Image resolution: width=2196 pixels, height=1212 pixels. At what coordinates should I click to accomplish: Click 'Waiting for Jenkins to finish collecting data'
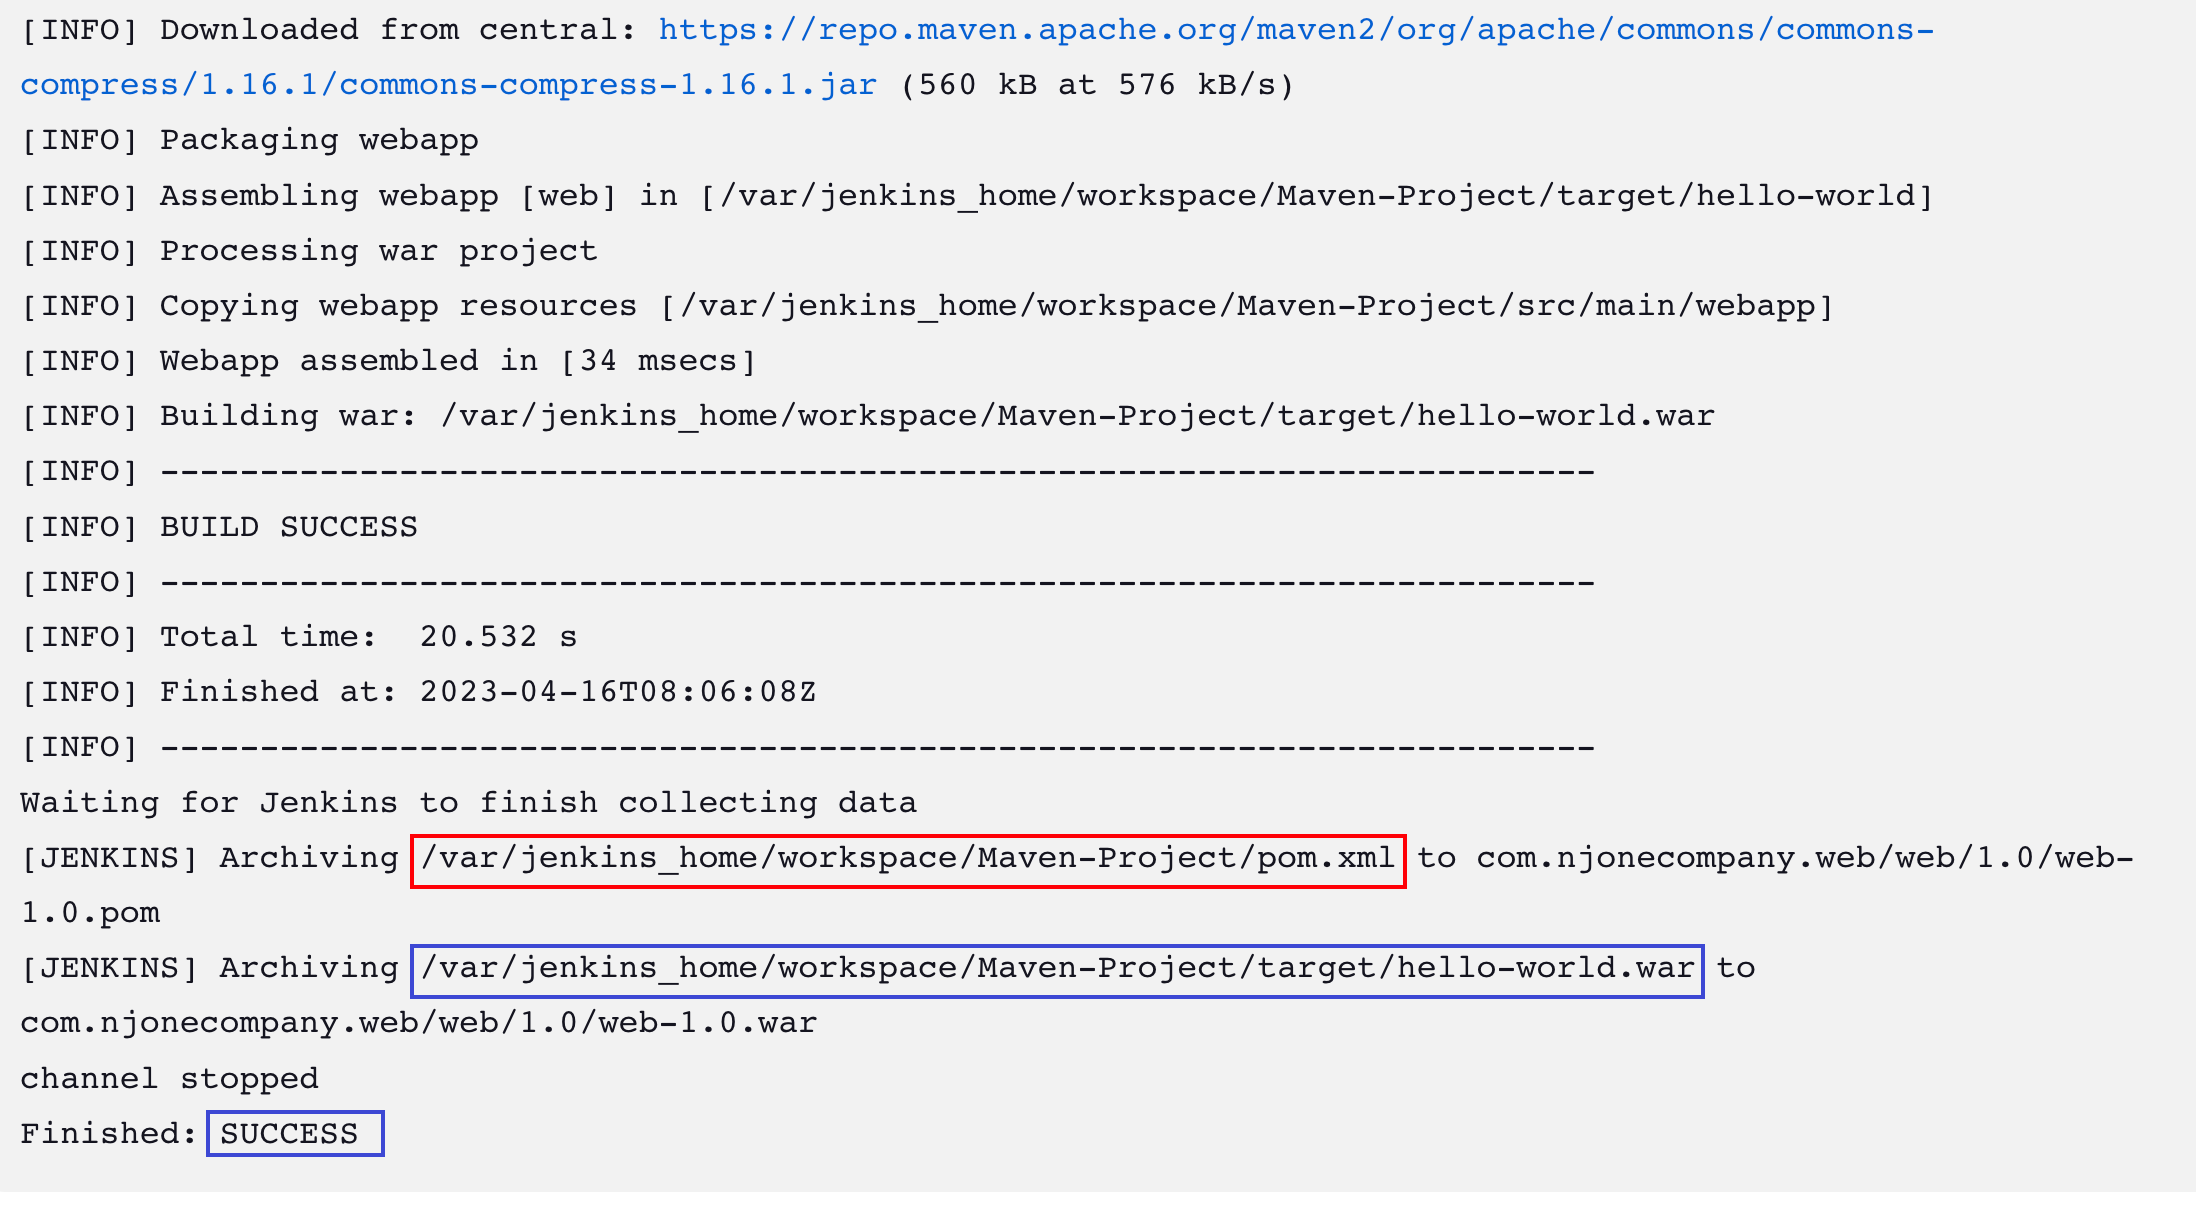tap(468, 803)
